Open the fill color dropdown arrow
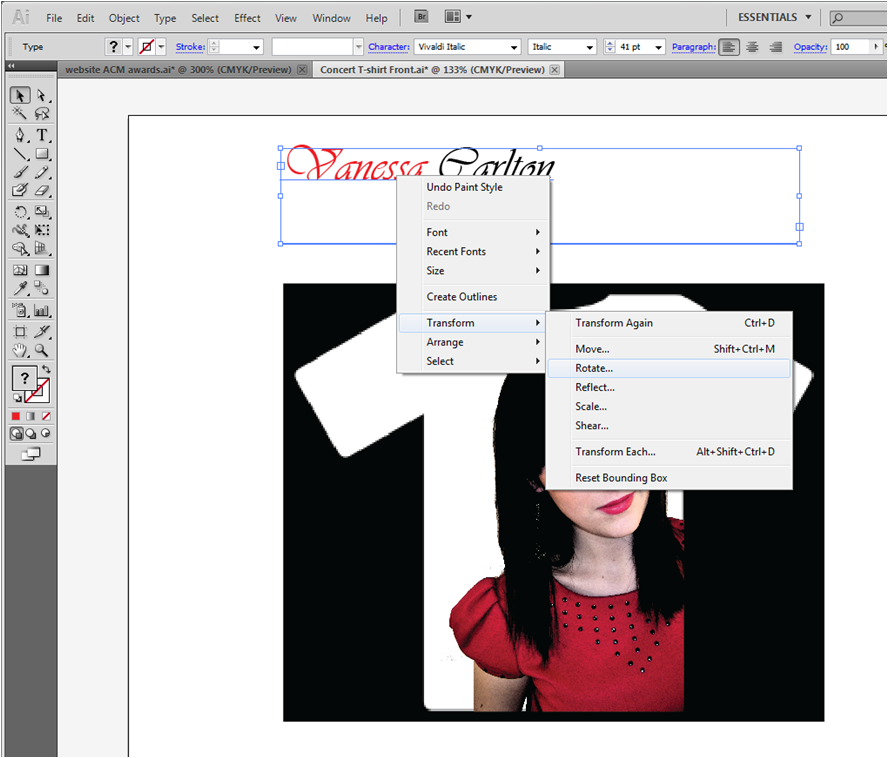 (x=129, y=47)
